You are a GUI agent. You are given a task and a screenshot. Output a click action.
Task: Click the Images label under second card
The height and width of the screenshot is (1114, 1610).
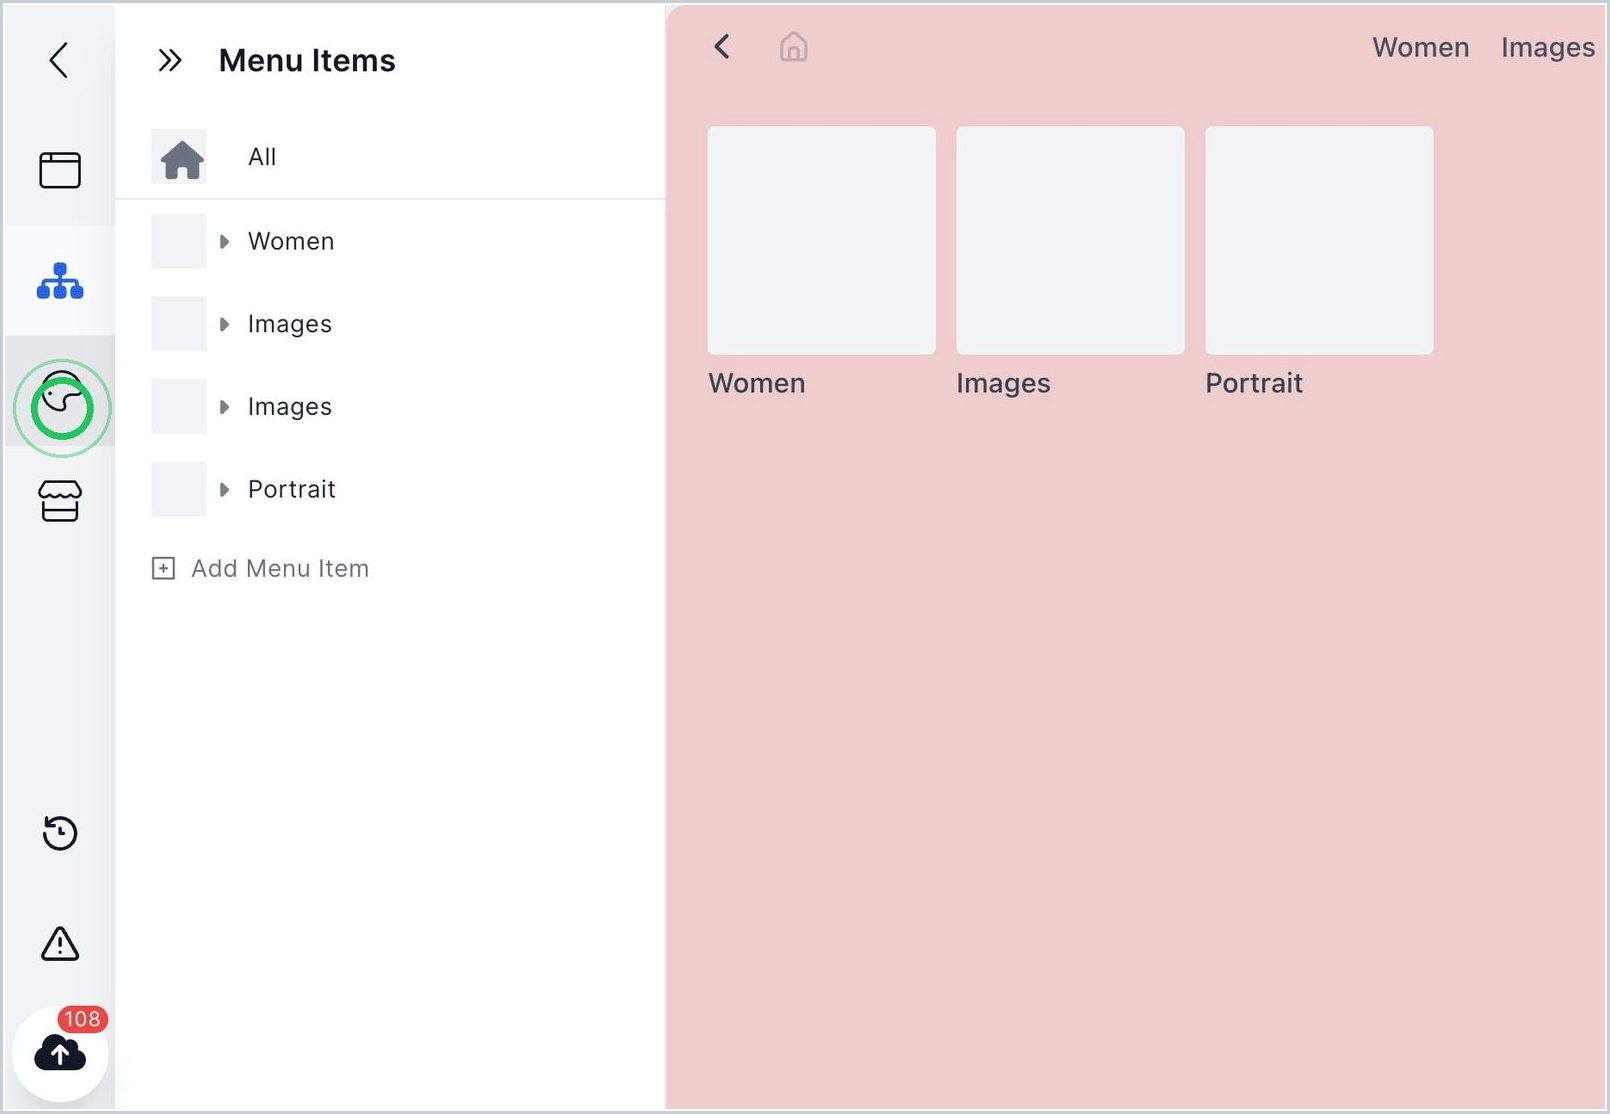(1003, 383)
